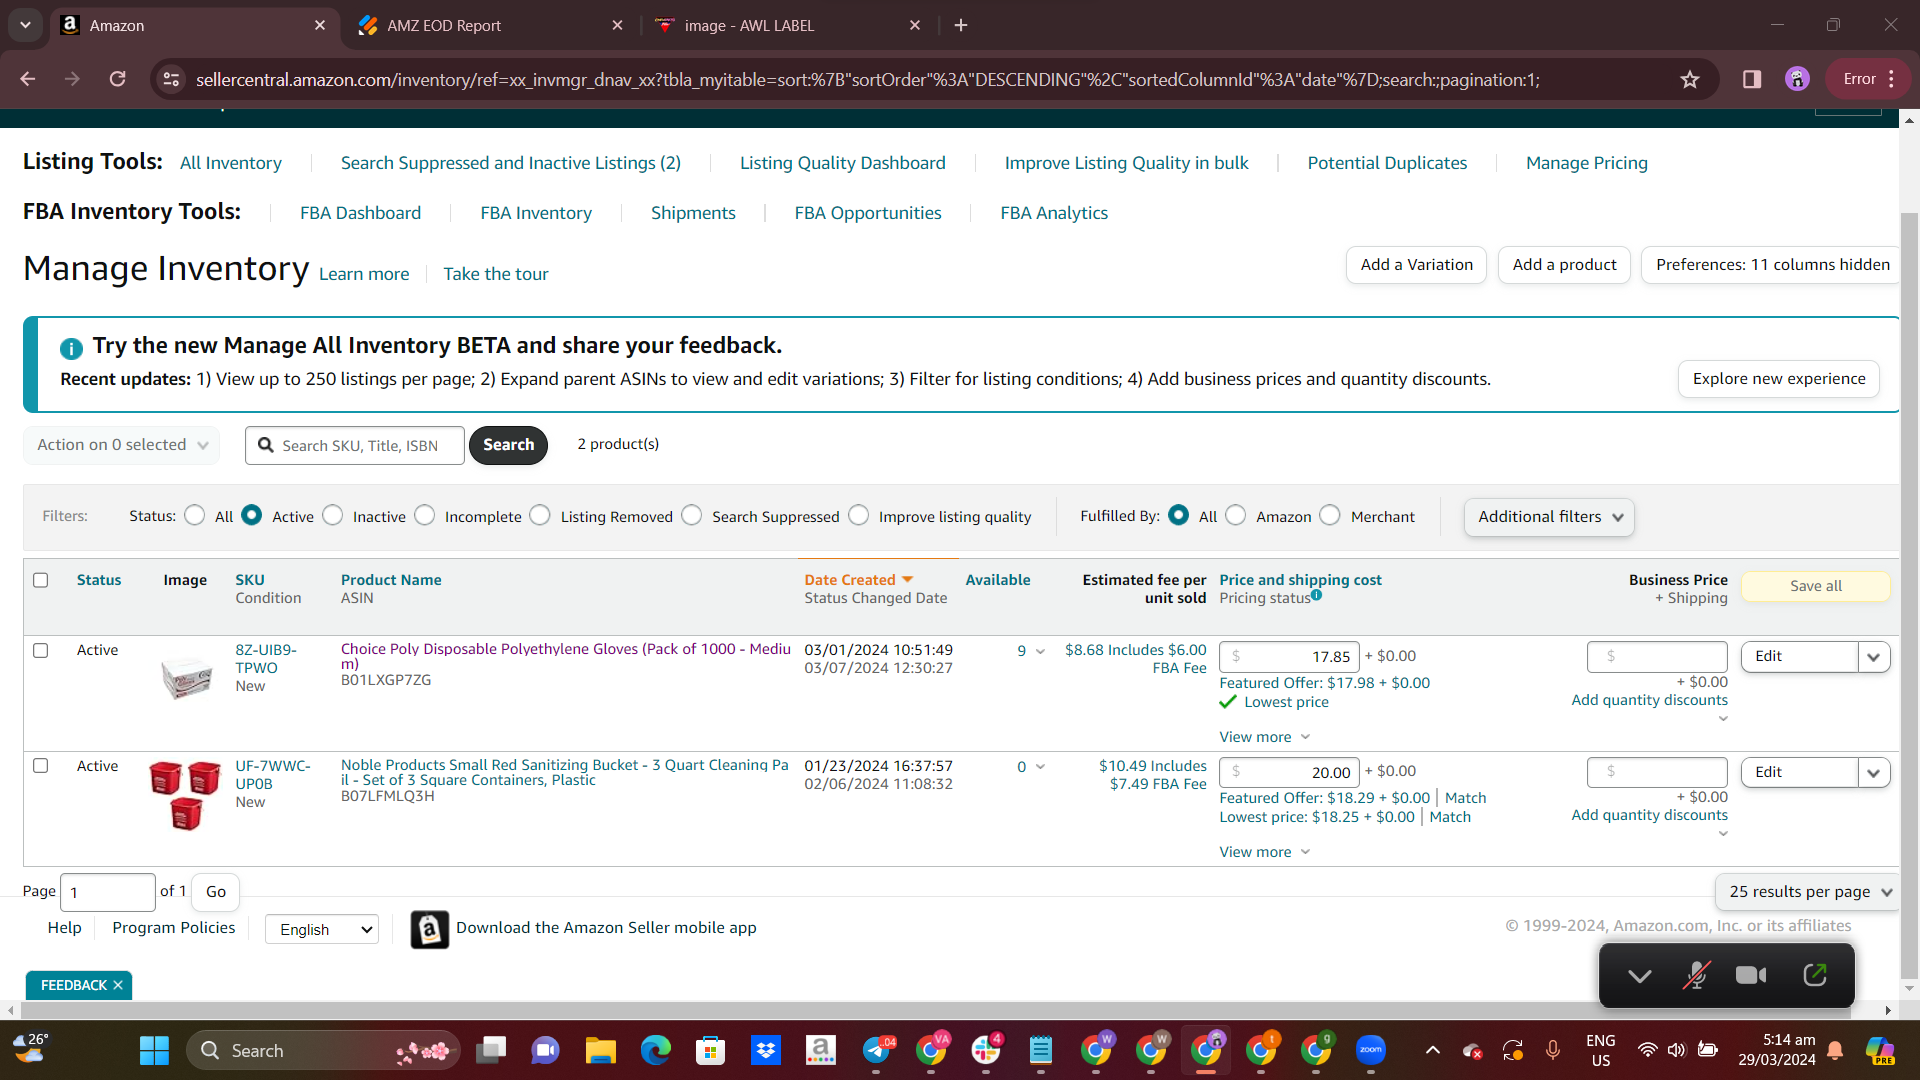Open the Chrome profile avatar
Screen dimensions: 1920x1080
[x=1797, y=79]
